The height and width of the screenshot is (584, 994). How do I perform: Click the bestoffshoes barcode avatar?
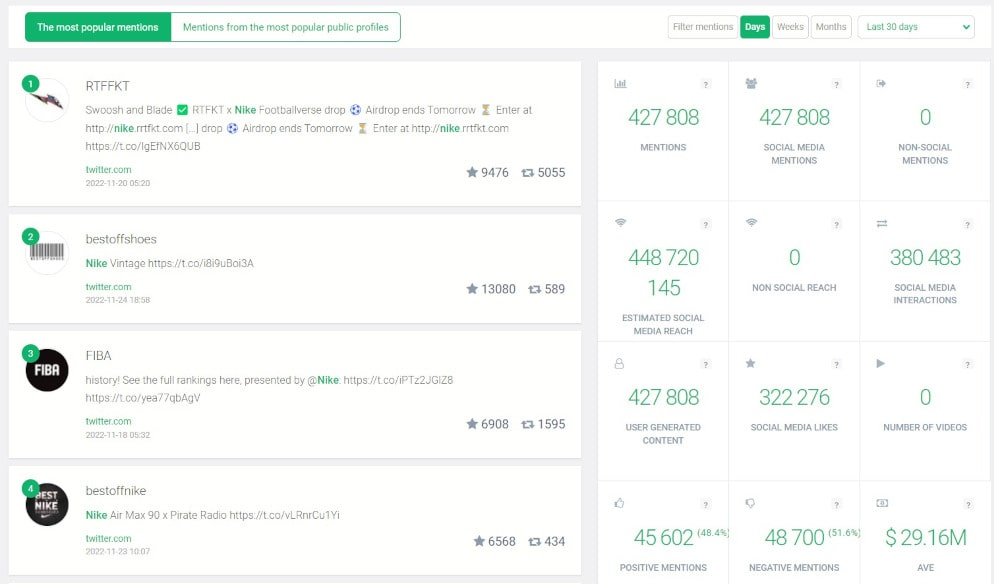pyautogui.click(x=47, y=252)
